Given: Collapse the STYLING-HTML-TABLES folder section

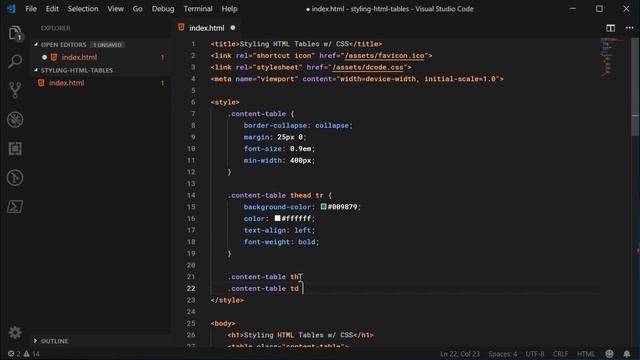Looking at the screenshot, I should [x=77, y=70].
